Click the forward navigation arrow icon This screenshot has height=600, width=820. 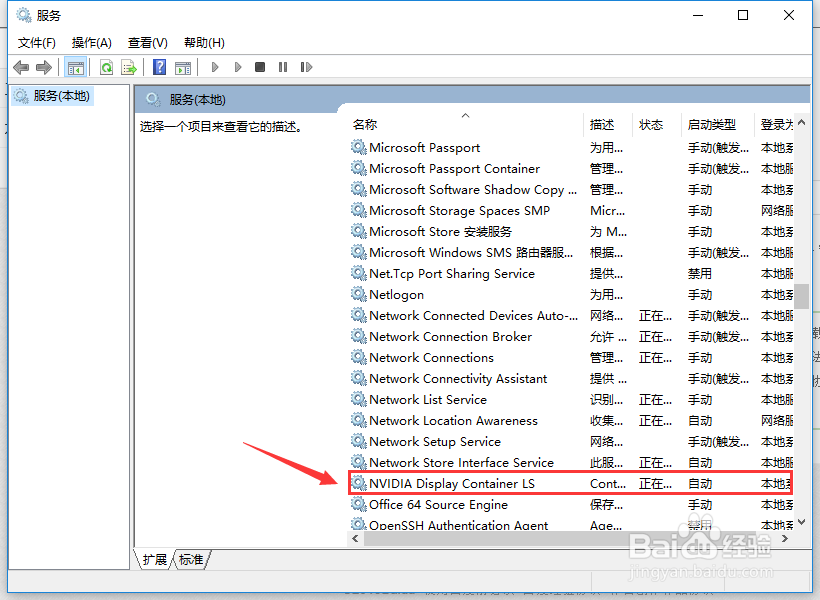(43, 66)
